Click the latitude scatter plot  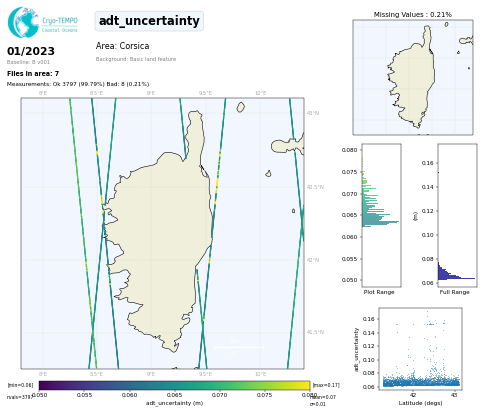tap(420, 349)
